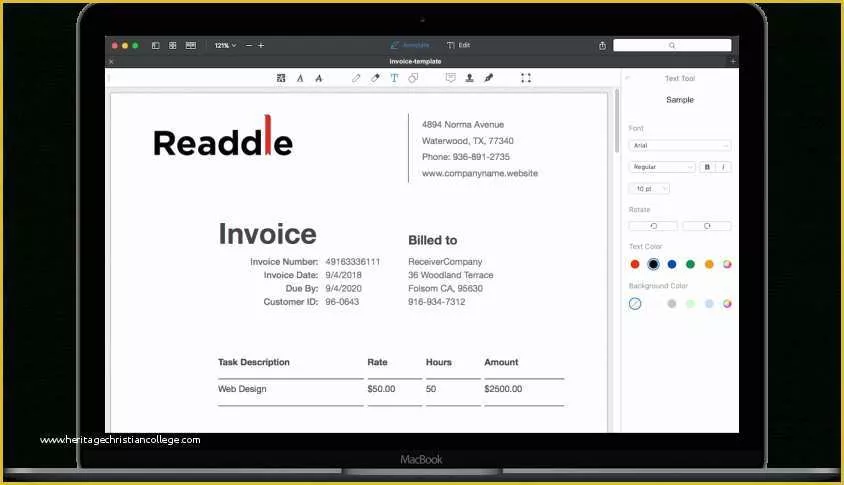Open the Arial font dropdown

pos(680,145)
